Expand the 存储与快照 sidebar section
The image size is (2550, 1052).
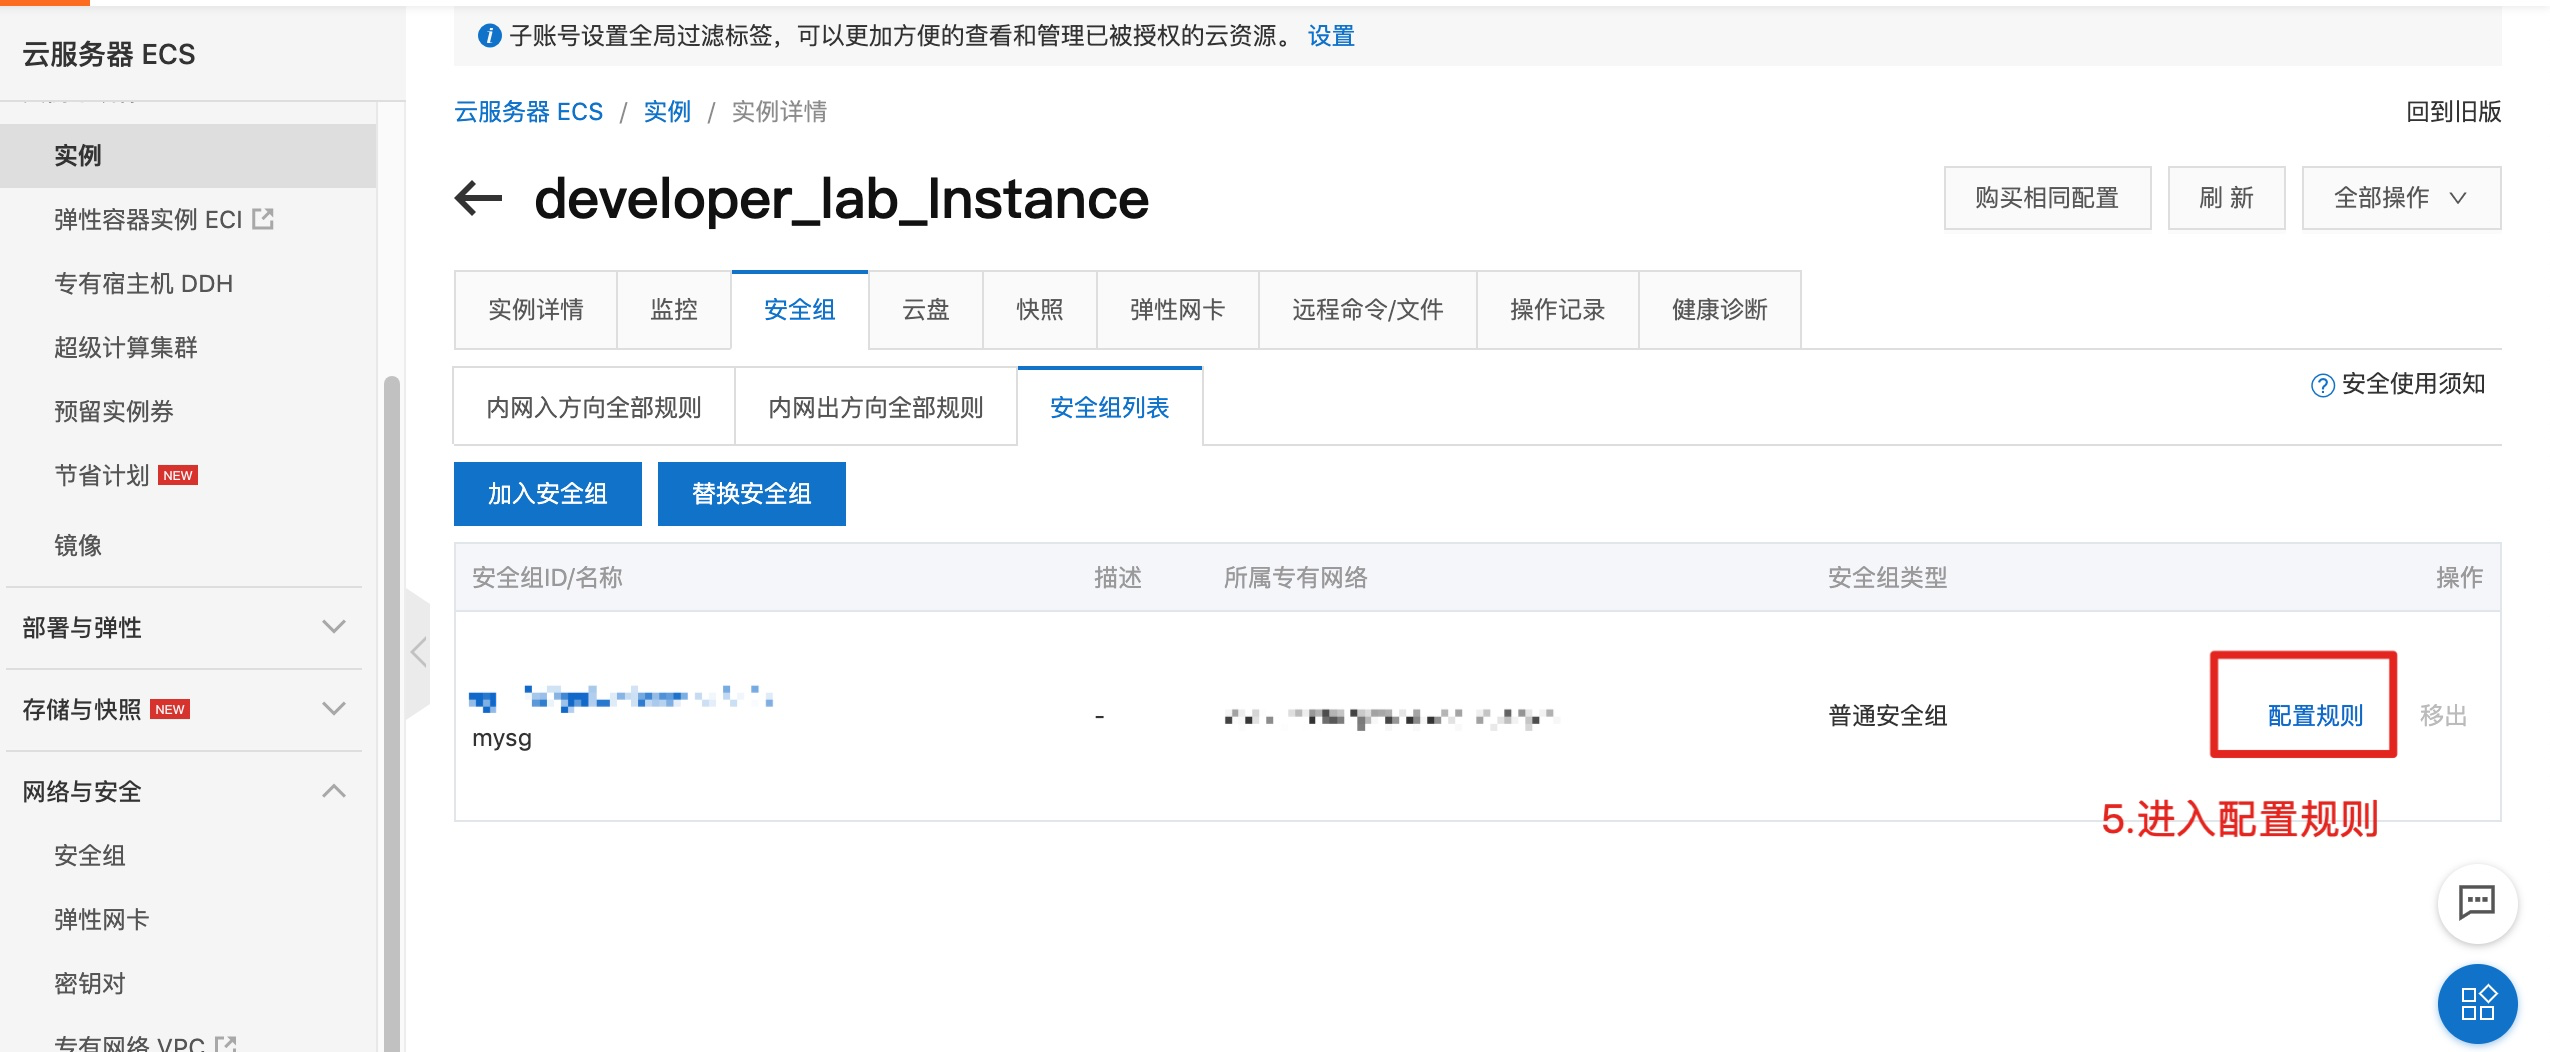(x=333, y=709)
